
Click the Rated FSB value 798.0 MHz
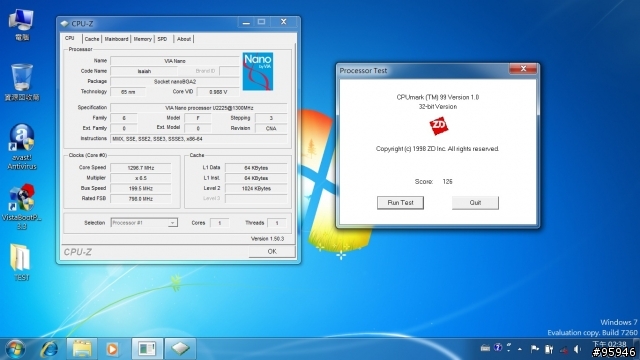141,199
